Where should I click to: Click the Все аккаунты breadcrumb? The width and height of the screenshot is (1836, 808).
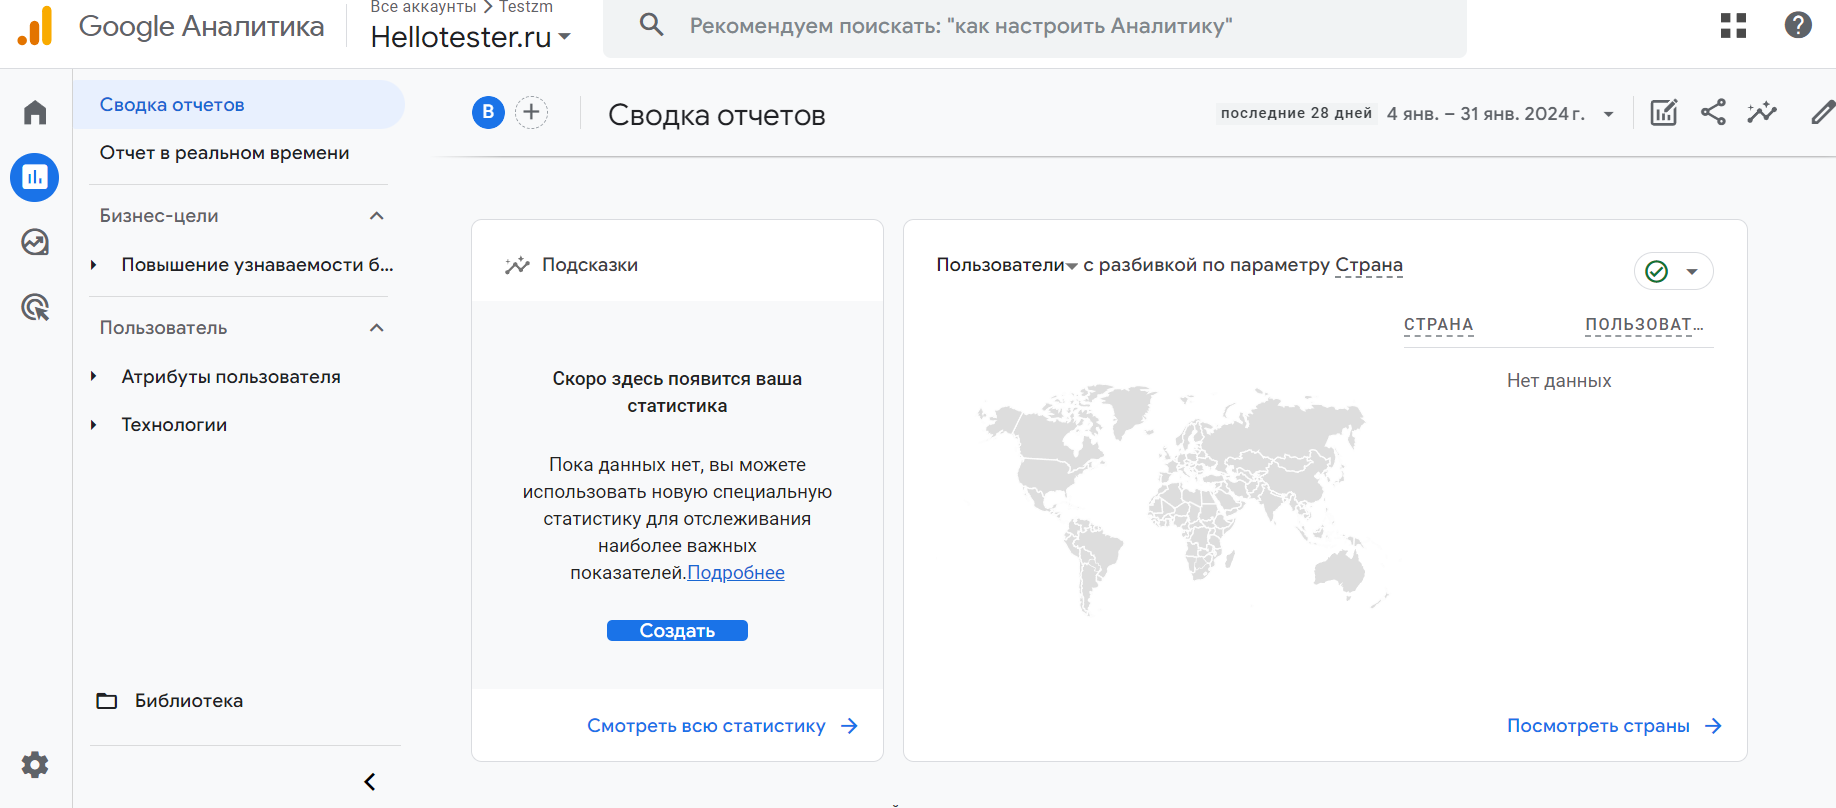coord(423,7)
